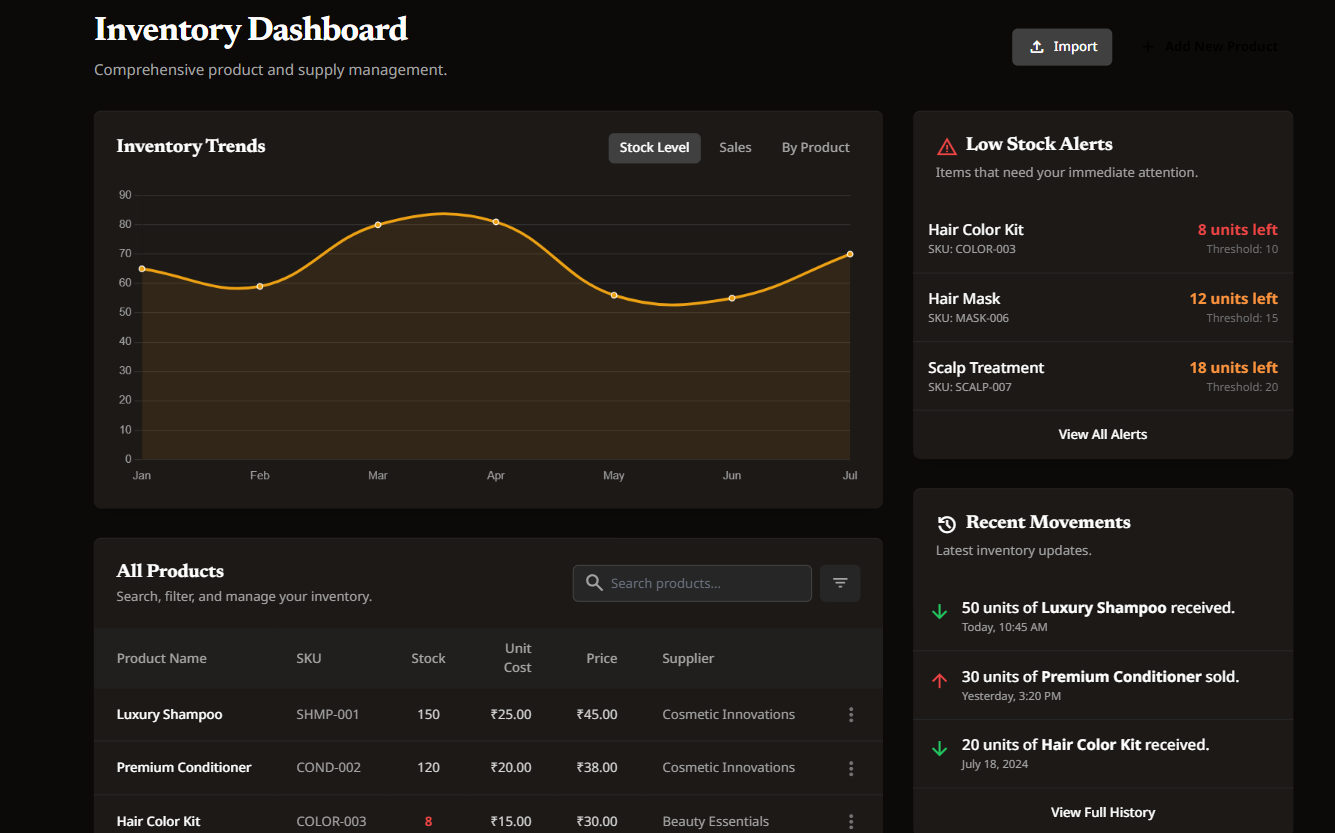1335x833 pixels.
Task: Click the green arrow beside Luxury Shampoo received
Action: (939, 611)
